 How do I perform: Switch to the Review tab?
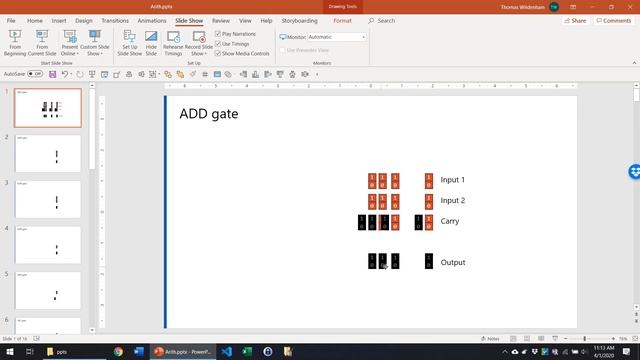coord(220,20)
